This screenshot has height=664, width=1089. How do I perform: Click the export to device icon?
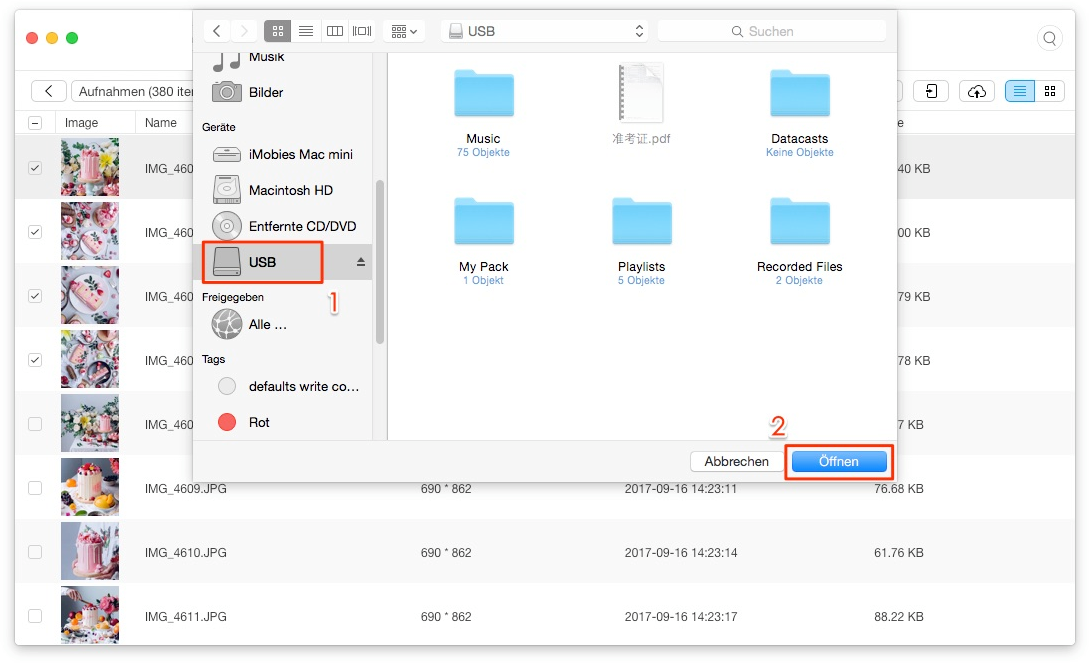coord(931,91)
